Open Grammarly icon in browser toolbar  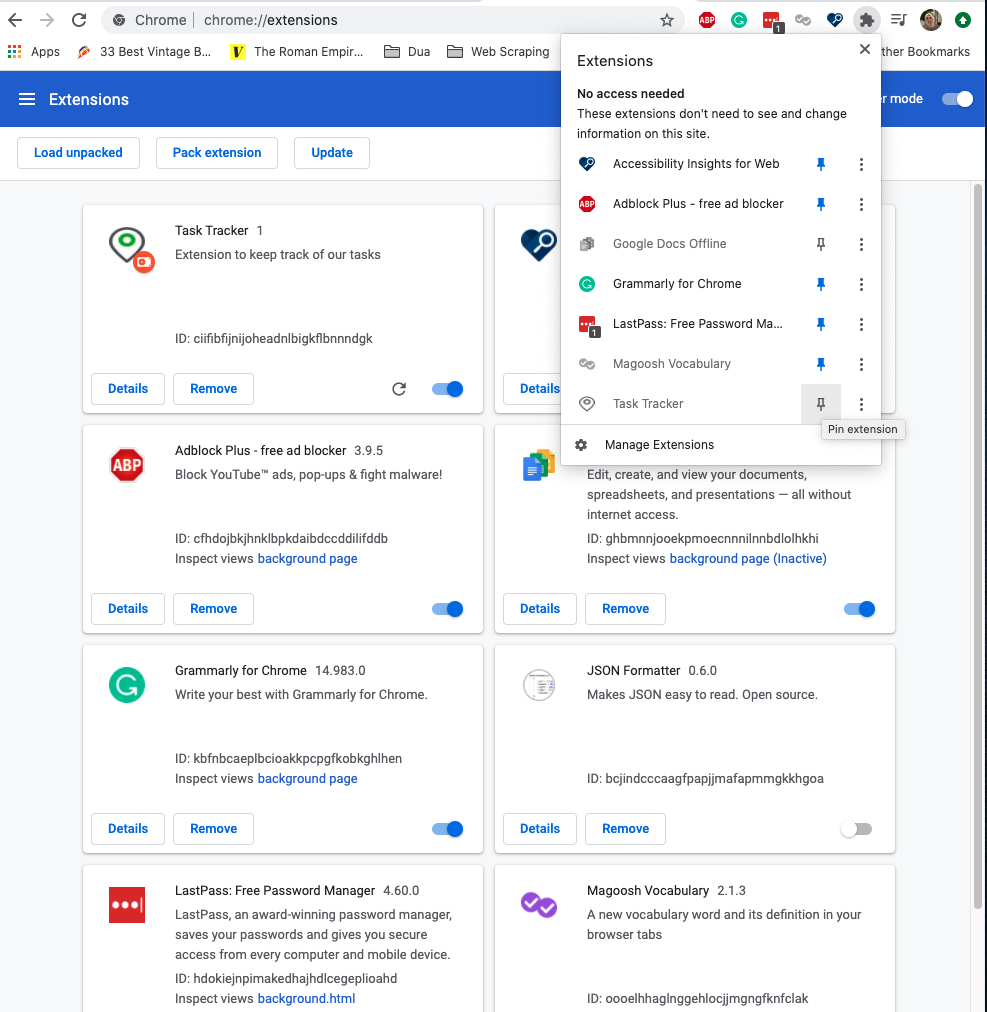point(738,20)
